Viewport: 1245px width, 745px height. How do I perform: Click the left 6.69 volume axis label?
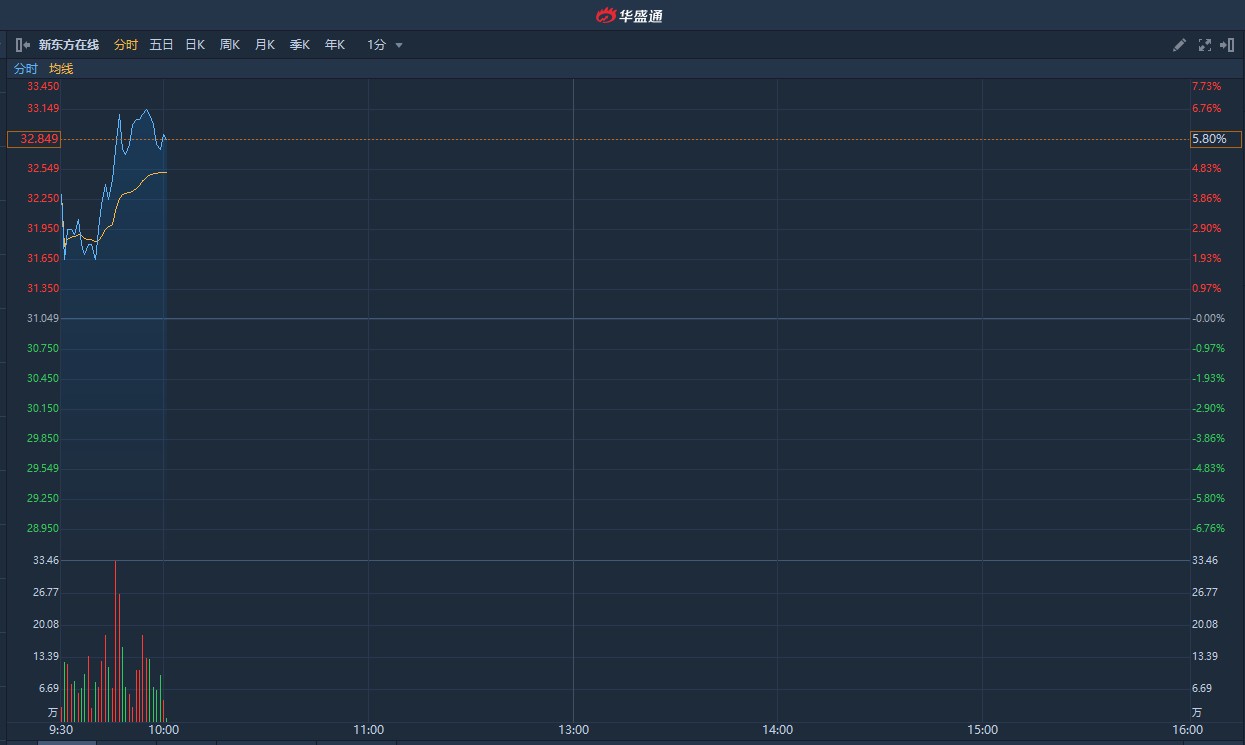click(49, 688)
